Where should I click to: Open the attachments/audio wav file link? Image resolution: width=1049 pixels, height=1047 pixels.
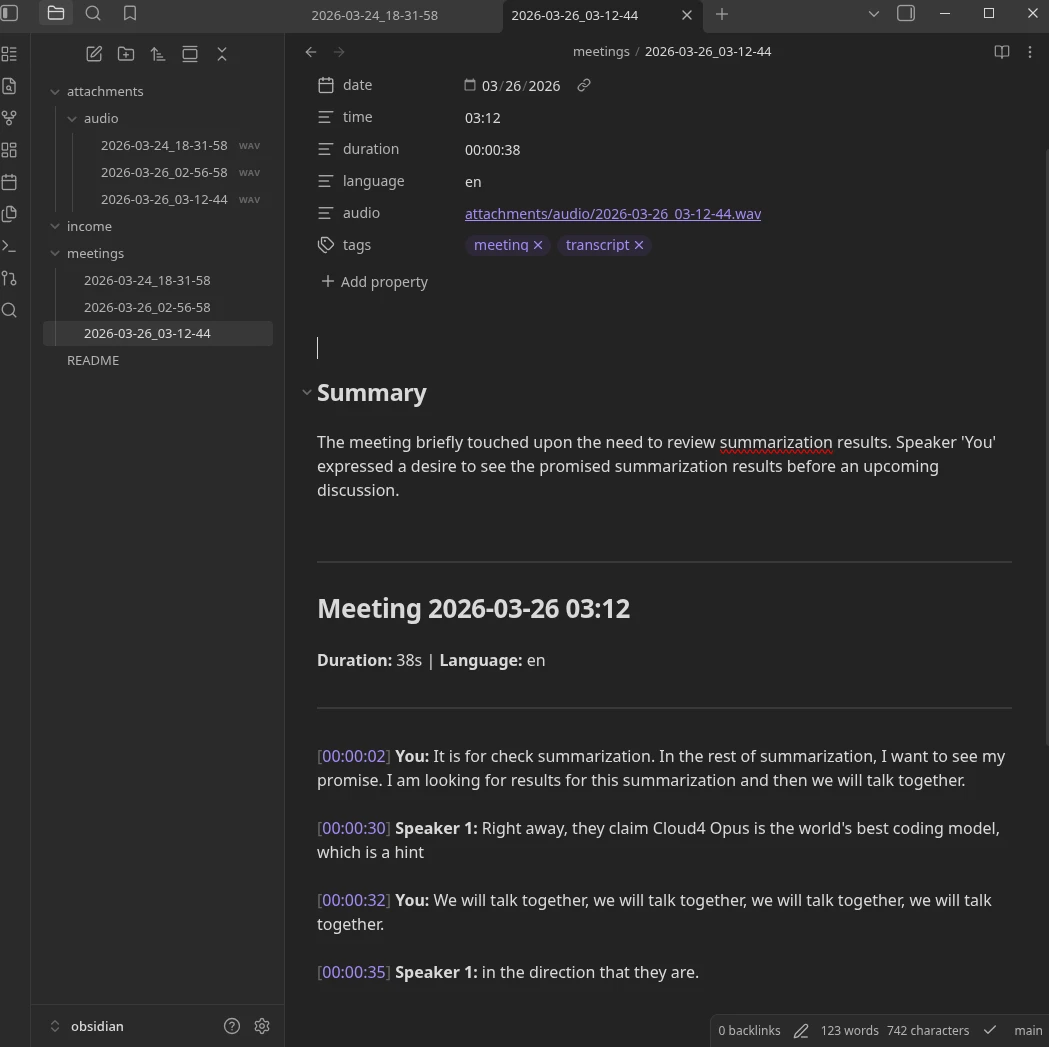tap(613, 214)
